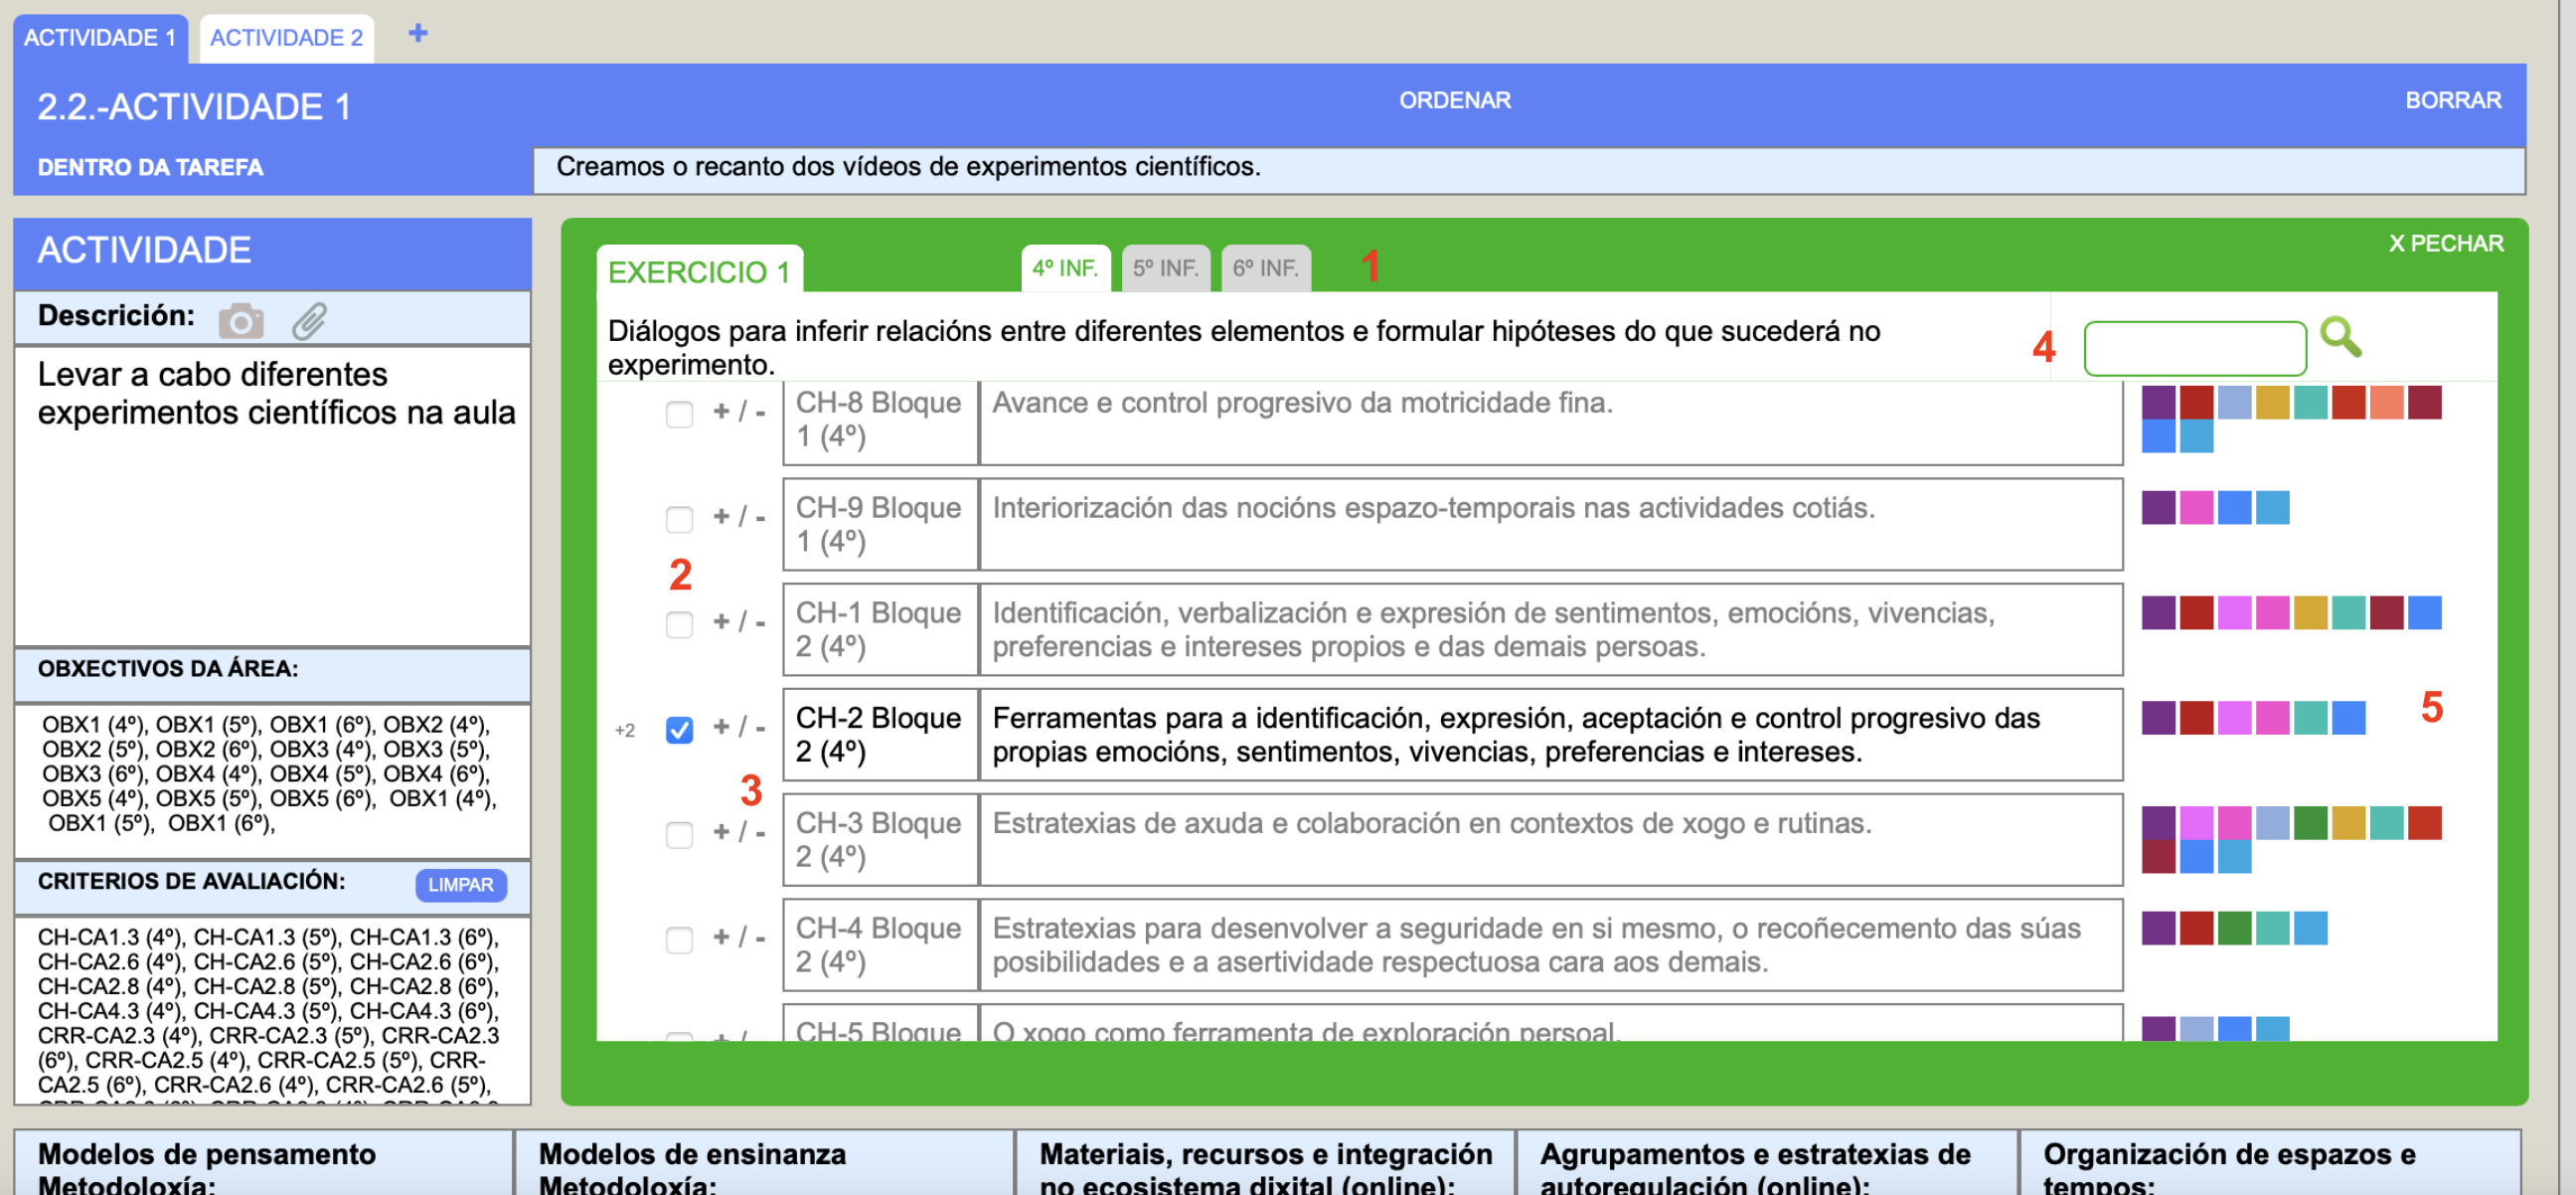Click the purple swatch in the CH-9 row

[x=2158, y=507]
